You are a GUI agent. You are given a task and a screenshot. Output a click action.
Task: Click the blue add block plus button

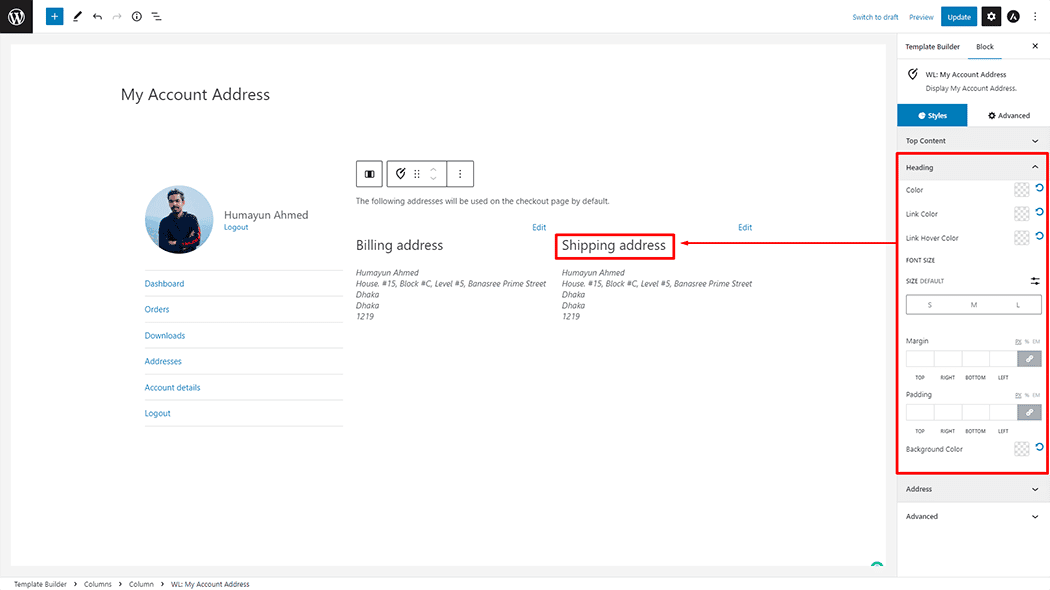pyautogui.click(x=54, y=17)
